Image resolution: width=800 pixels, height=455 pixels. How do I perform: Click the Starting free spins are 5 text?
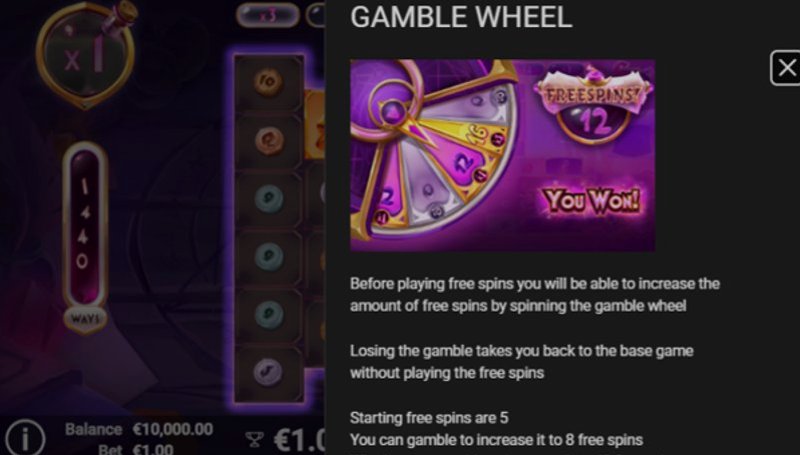[x=429, y=418]
